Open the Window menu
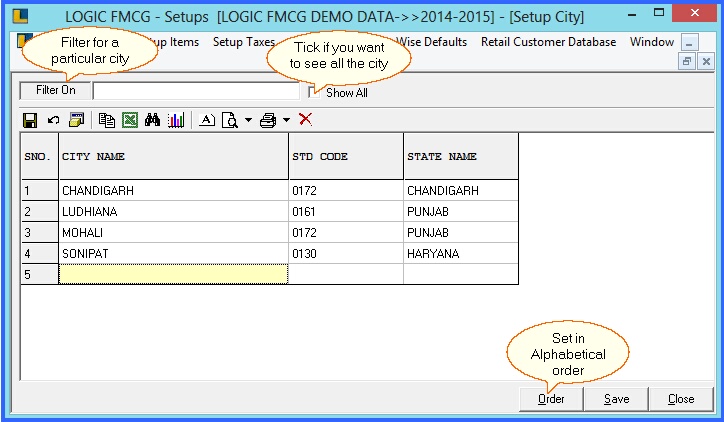 click(652, 42)
